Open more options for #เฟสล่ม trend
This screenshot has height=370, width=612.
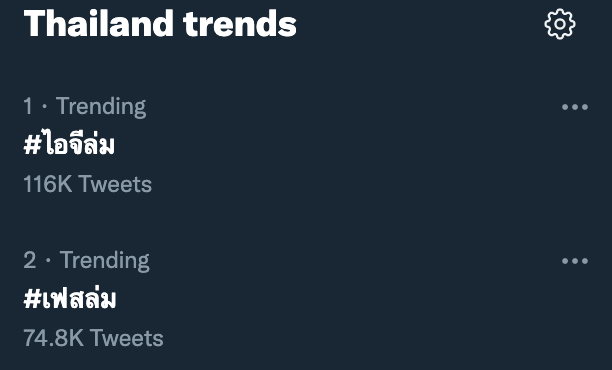(x=575, y=261)
